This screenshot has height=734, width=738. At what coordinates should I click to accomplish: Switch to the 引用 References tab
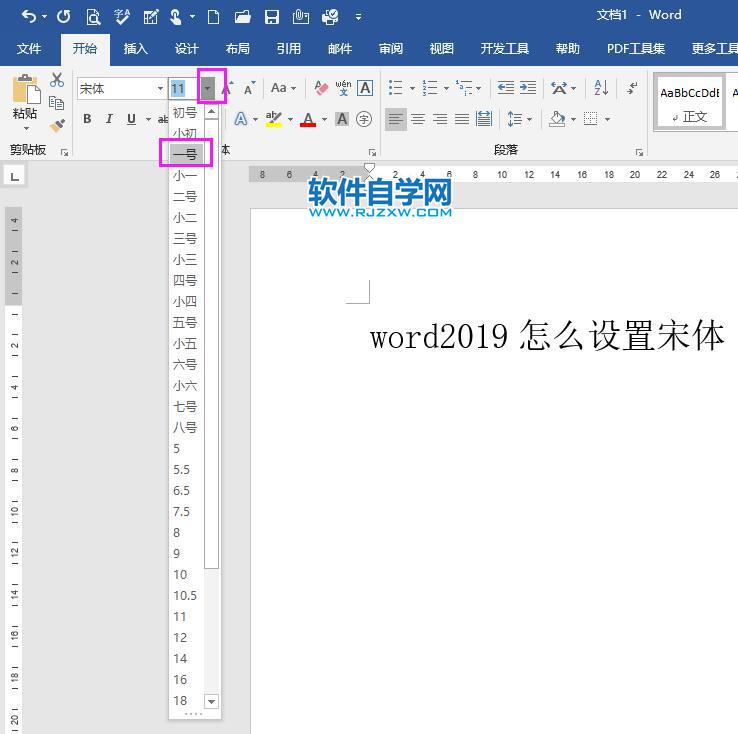click(289, 48)
